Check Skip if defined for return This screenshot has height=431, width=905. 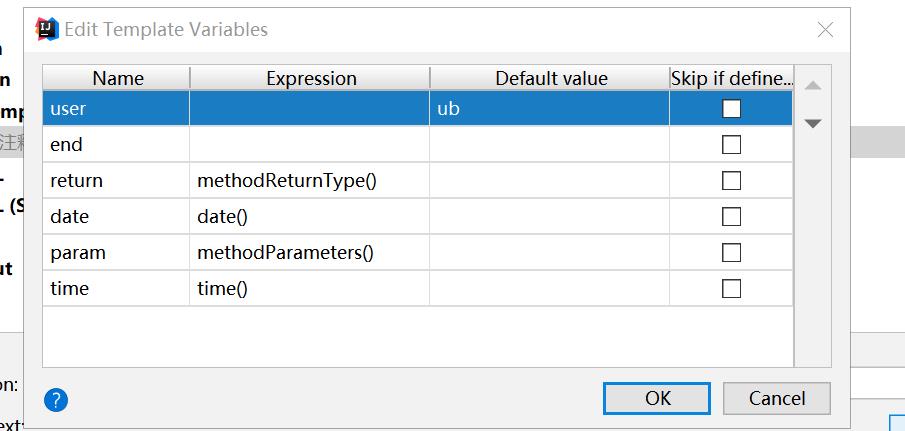coord(731,181)
